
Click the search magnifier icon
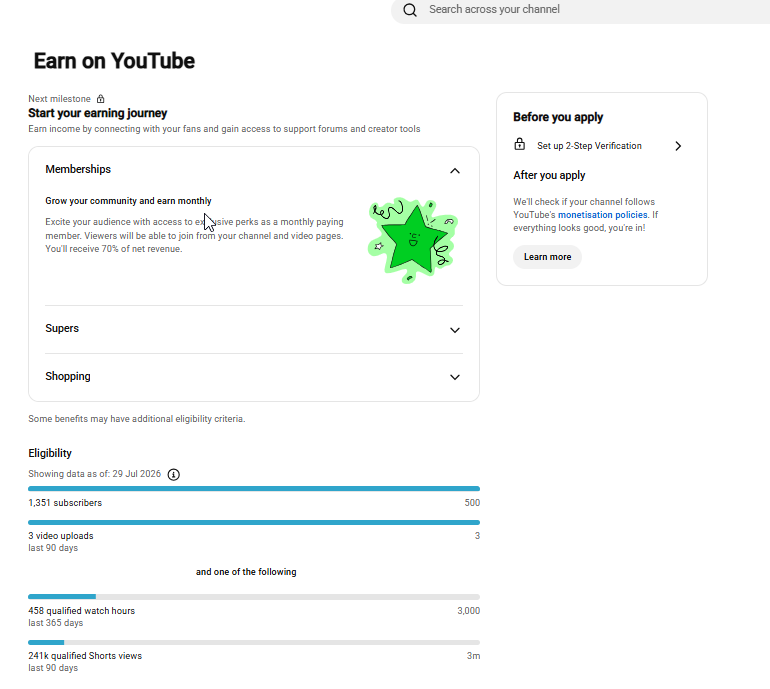tap(410, 10)
